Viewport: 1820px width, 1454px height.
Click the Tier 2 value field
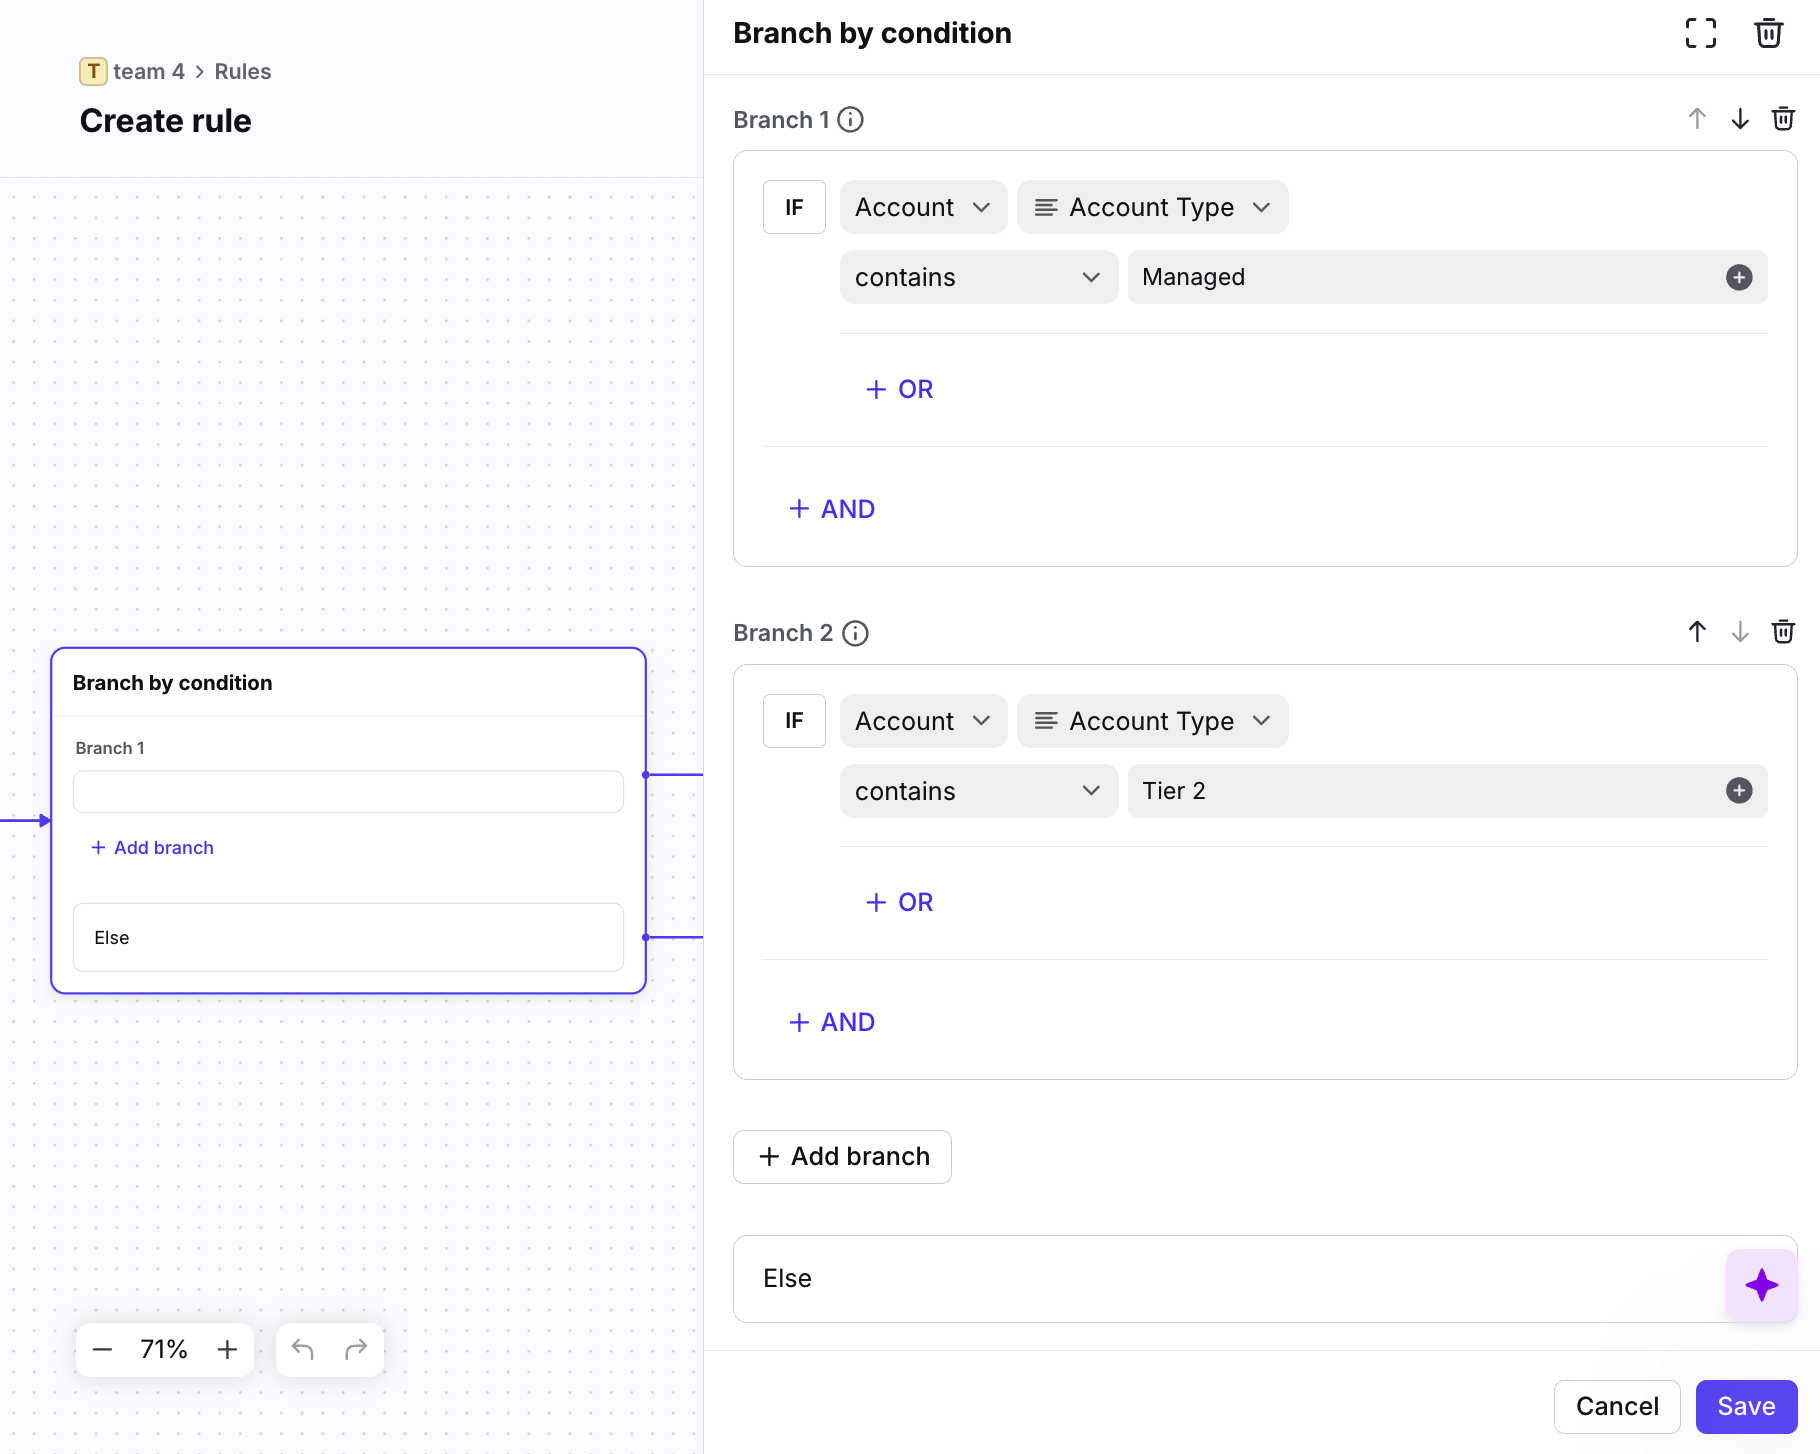coord(1420,791)
